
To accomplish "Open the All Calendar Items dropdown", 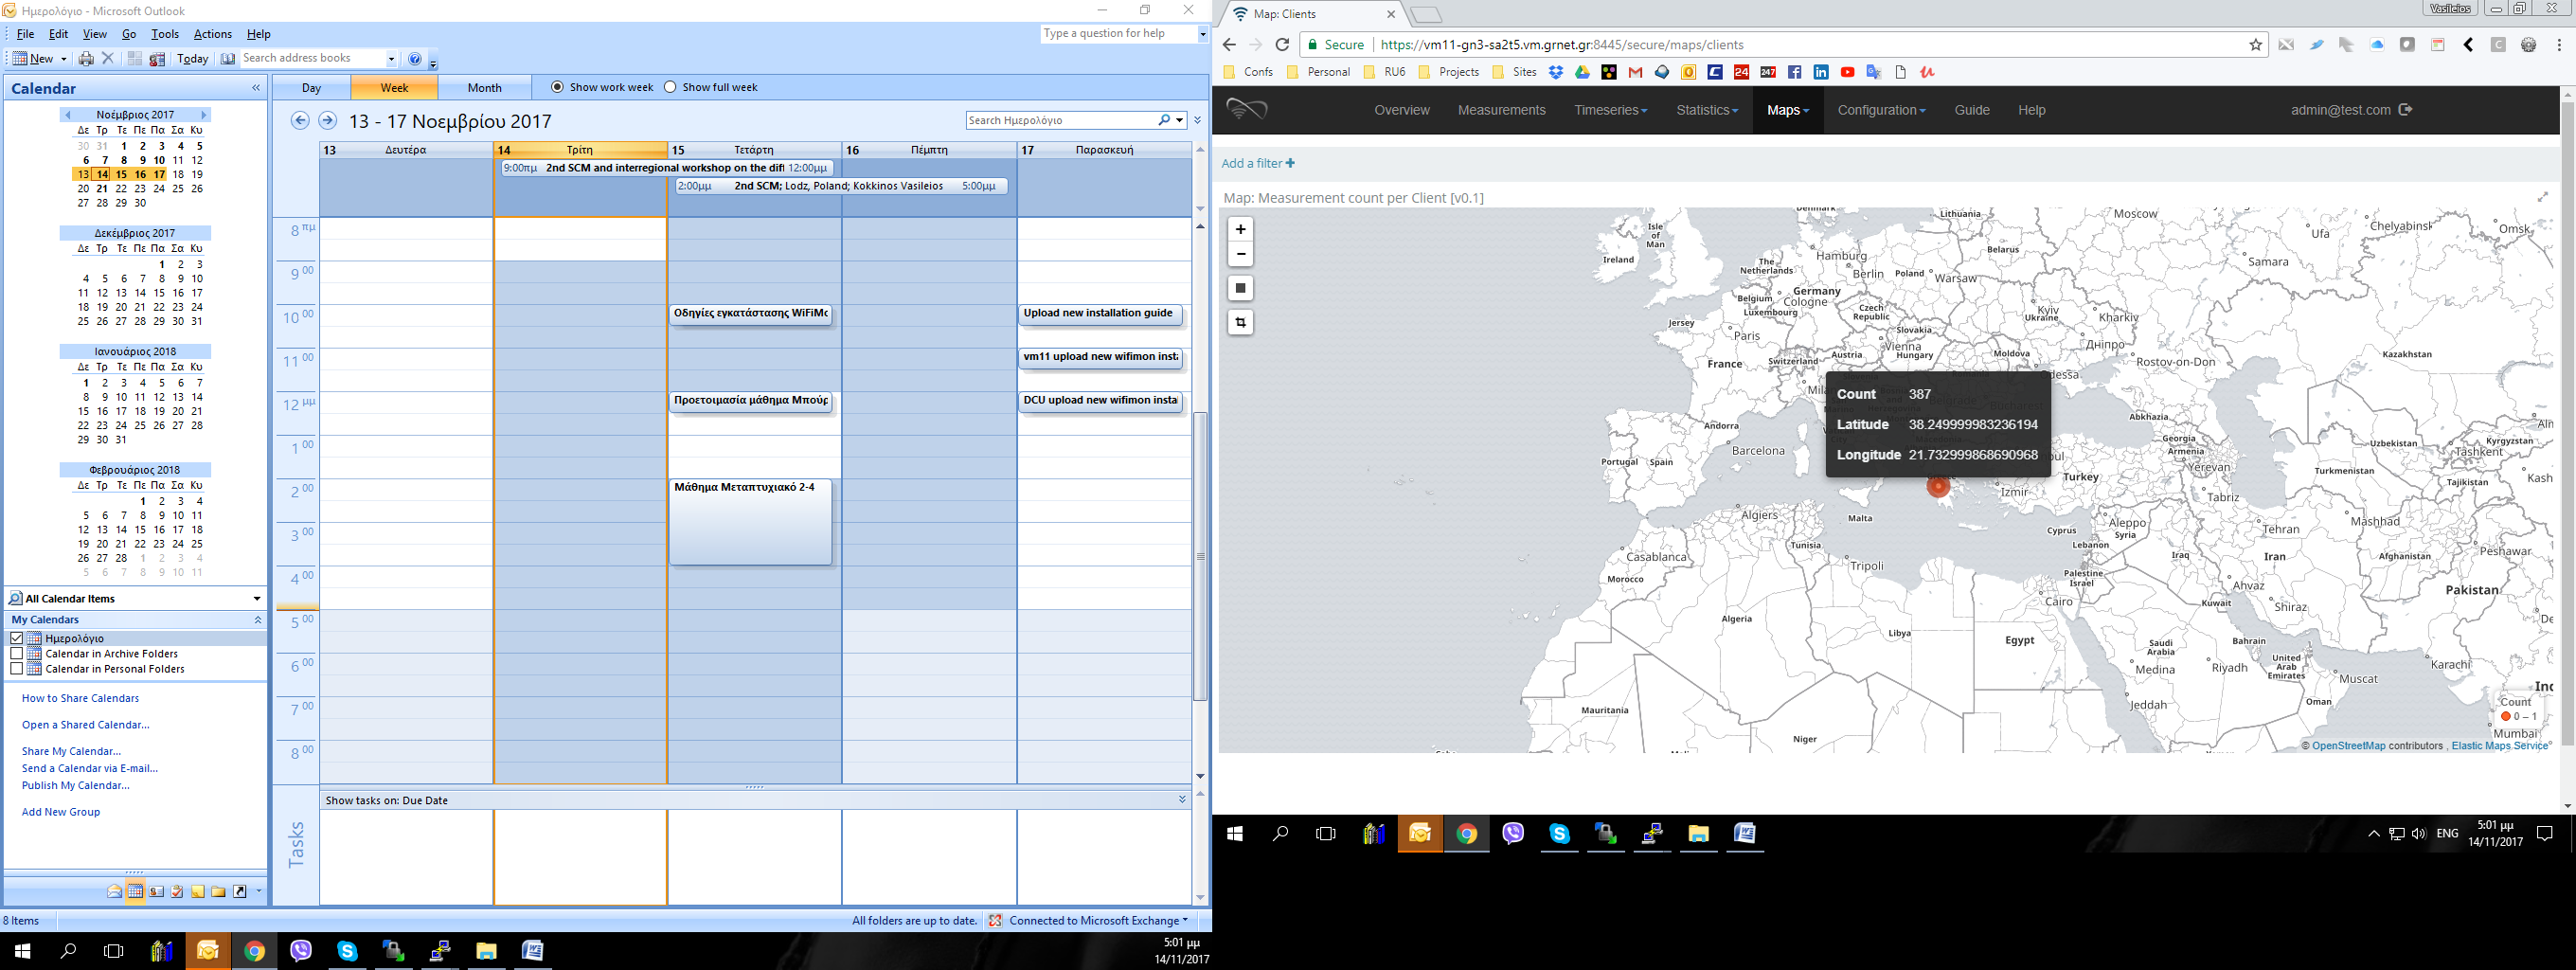I will [257, 599].
